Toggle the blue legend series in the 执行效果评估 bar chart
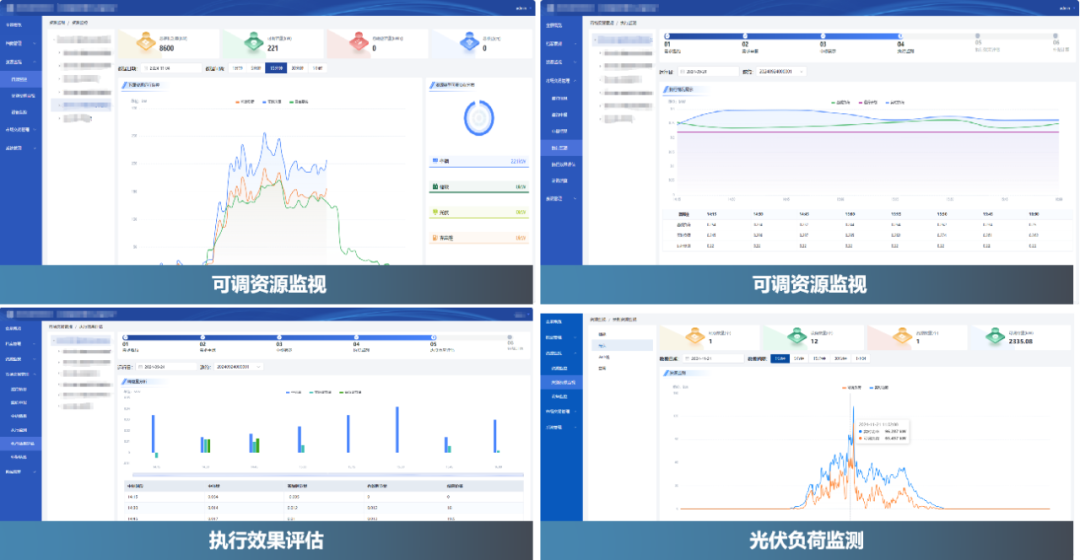This screenshot has height=560, width=1080. 294,393
